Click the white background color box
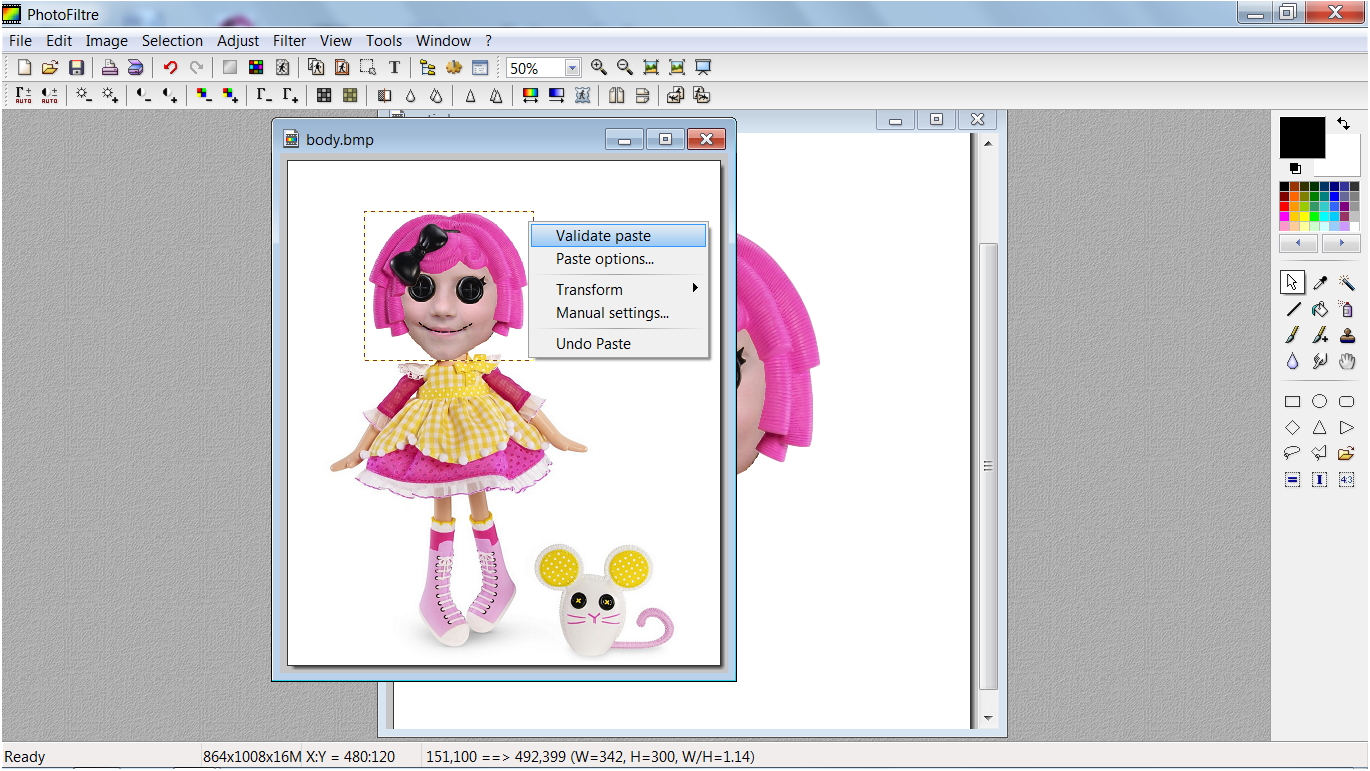Viewport: 1370px width, 771px height. (1343, 155)
